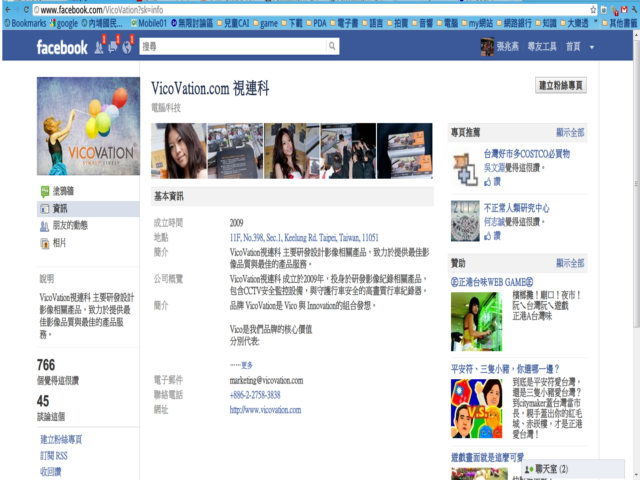Image resolution: width=640 pixels, height=480 pixels.
Task: Click 訂閱 RSS link
Action: click(x=53, y=456)
